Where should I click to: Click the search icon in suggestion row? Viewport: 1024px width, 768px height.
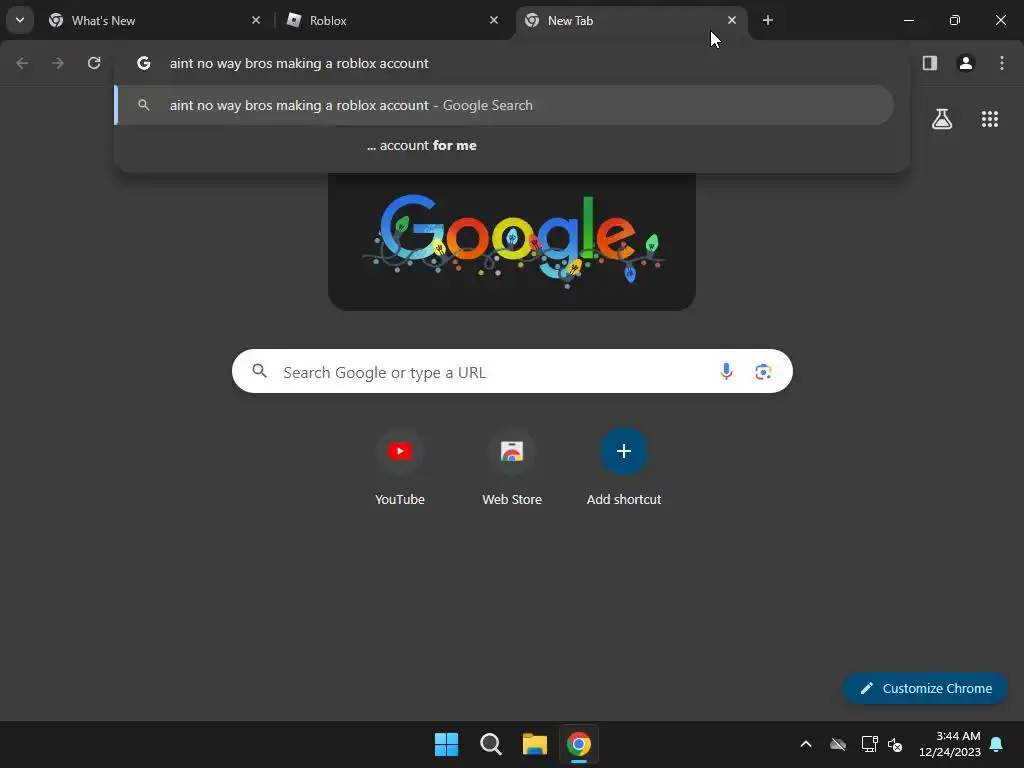[x=144, y=105]
